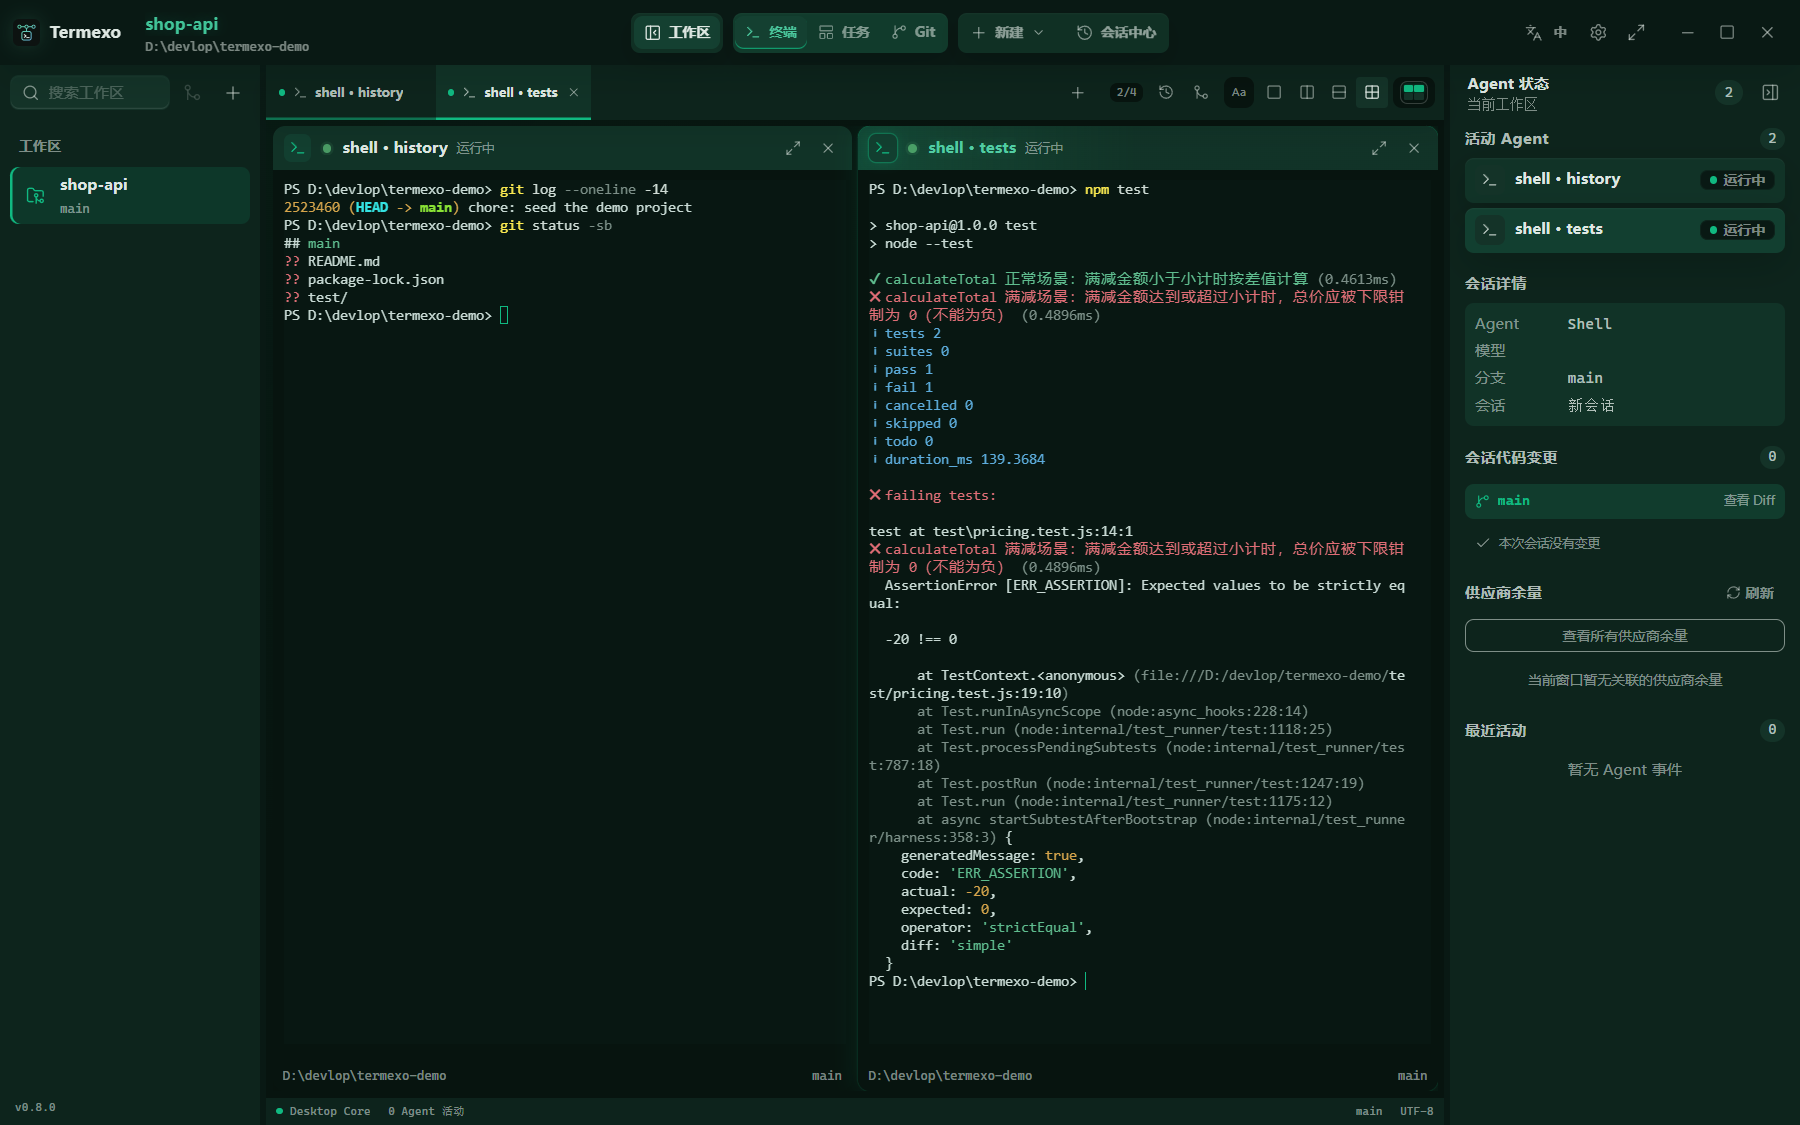Open the Git mode tab

913,33
